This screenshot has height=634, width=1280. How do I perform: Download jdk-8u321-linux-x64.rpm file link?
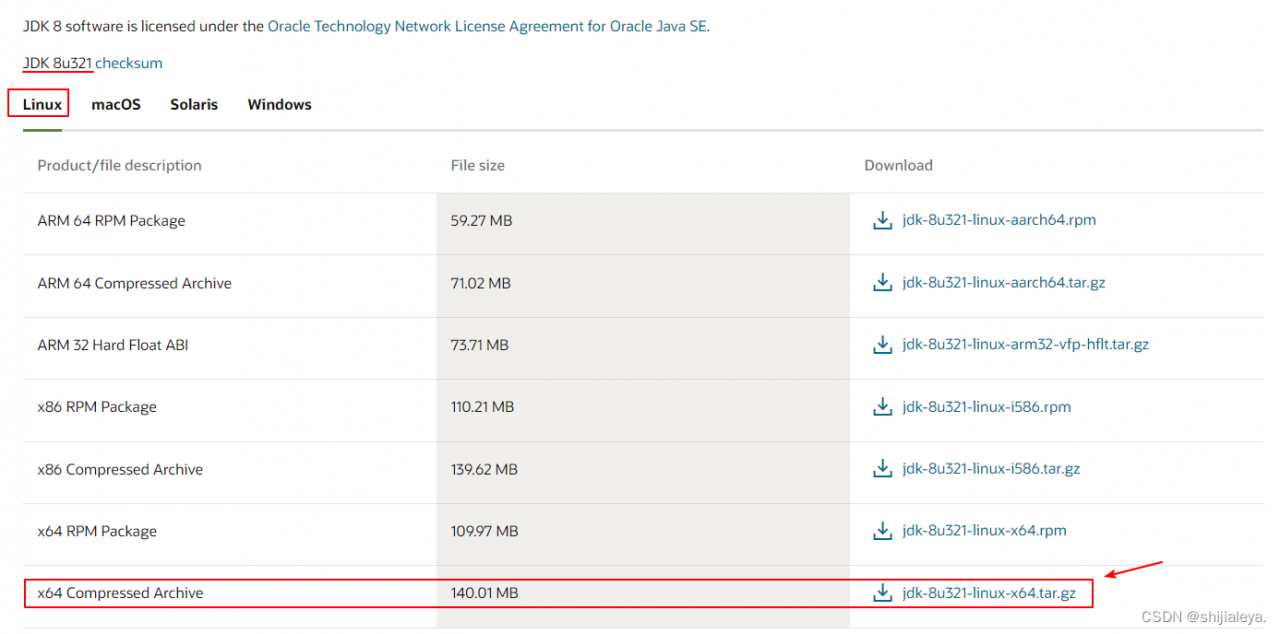pos(984,531)
